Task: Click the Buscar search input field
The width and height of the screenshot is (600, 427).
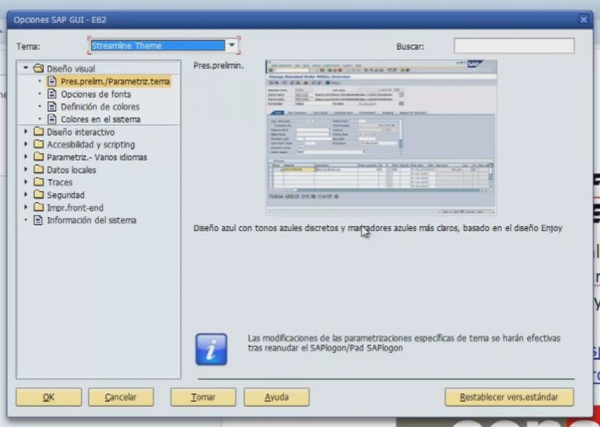Action: [x=514, y=46]
